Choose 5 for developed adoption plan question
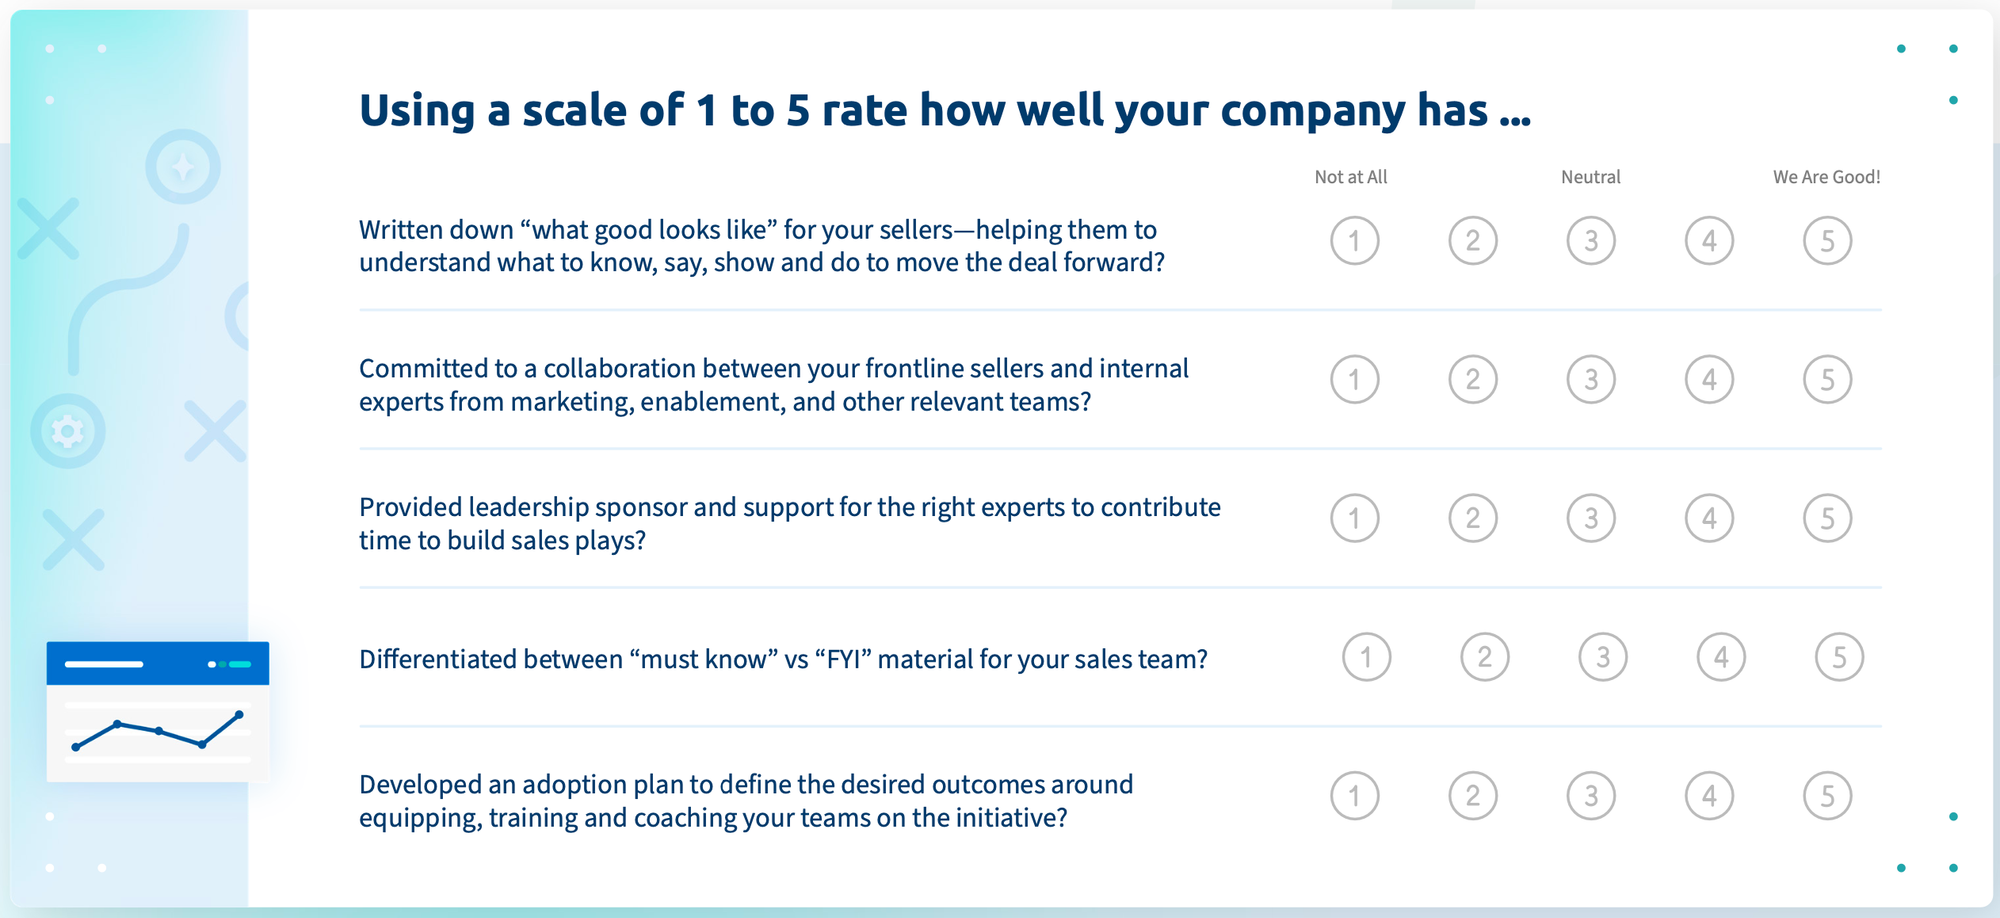Screen dimensions: 2000x918 pyautogui.click(x=1827, y=796)
